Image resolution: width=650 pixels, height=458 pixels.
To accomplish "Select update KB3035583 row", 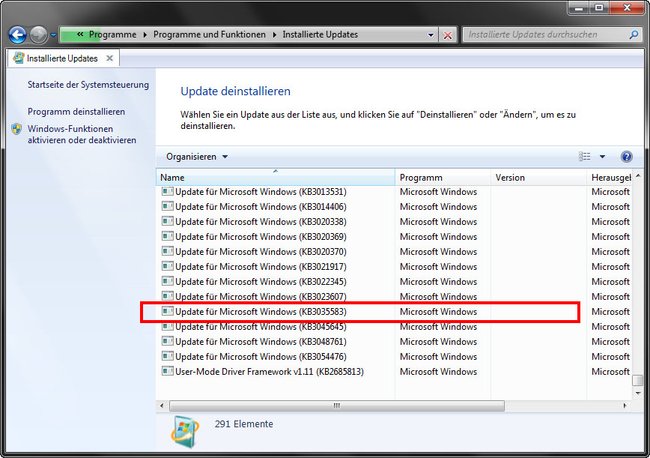I will (x=395, y=312).
